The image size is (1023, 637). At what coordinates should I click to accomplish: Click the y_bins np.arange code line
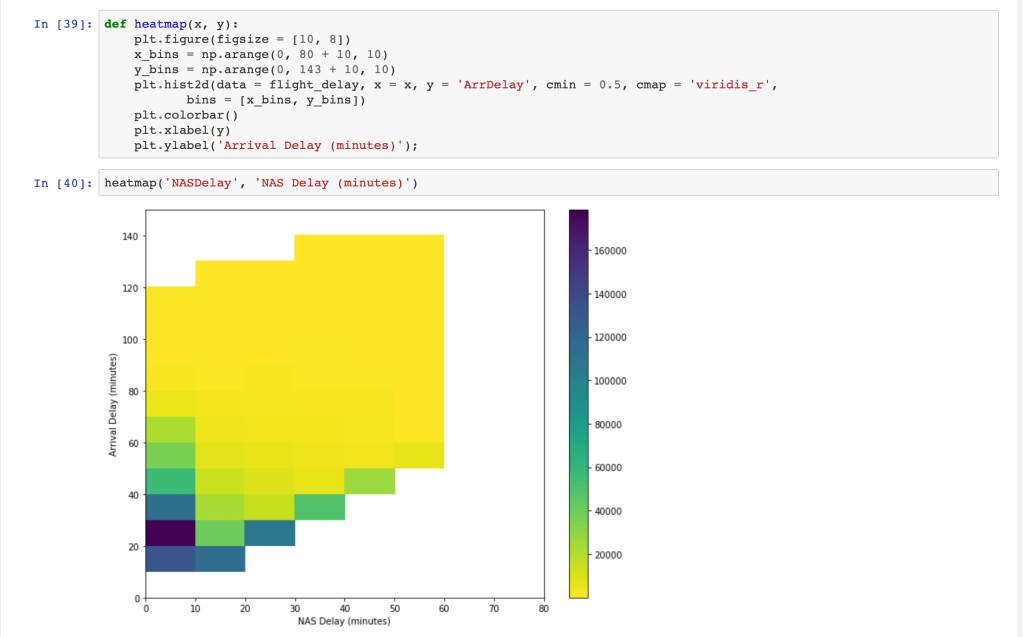[264, 69]
